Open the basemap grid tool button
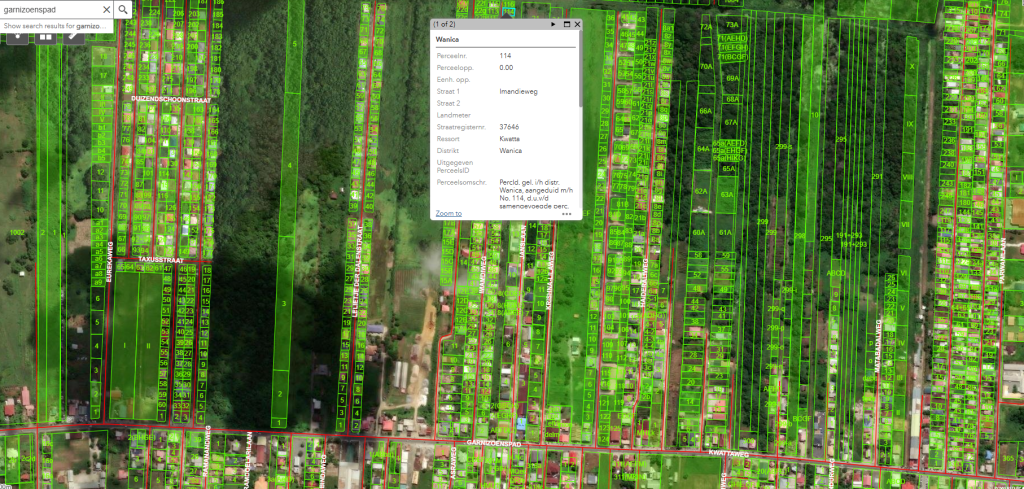 [x=45, y=36]
